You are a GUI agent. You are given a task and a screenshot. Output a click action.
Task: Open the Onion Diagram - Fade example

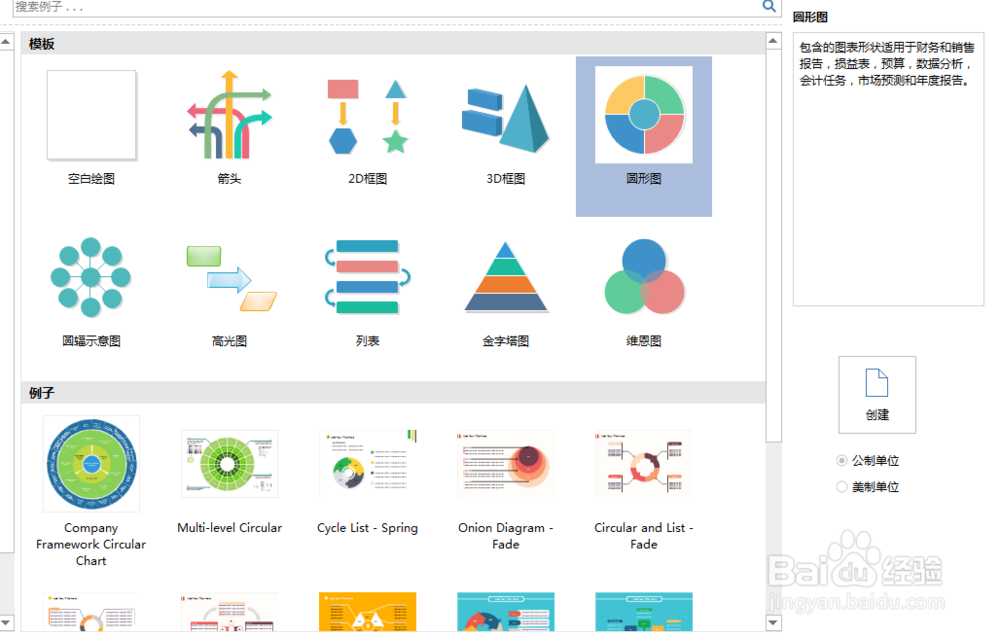pyautogui.click(x=506, y=464)
